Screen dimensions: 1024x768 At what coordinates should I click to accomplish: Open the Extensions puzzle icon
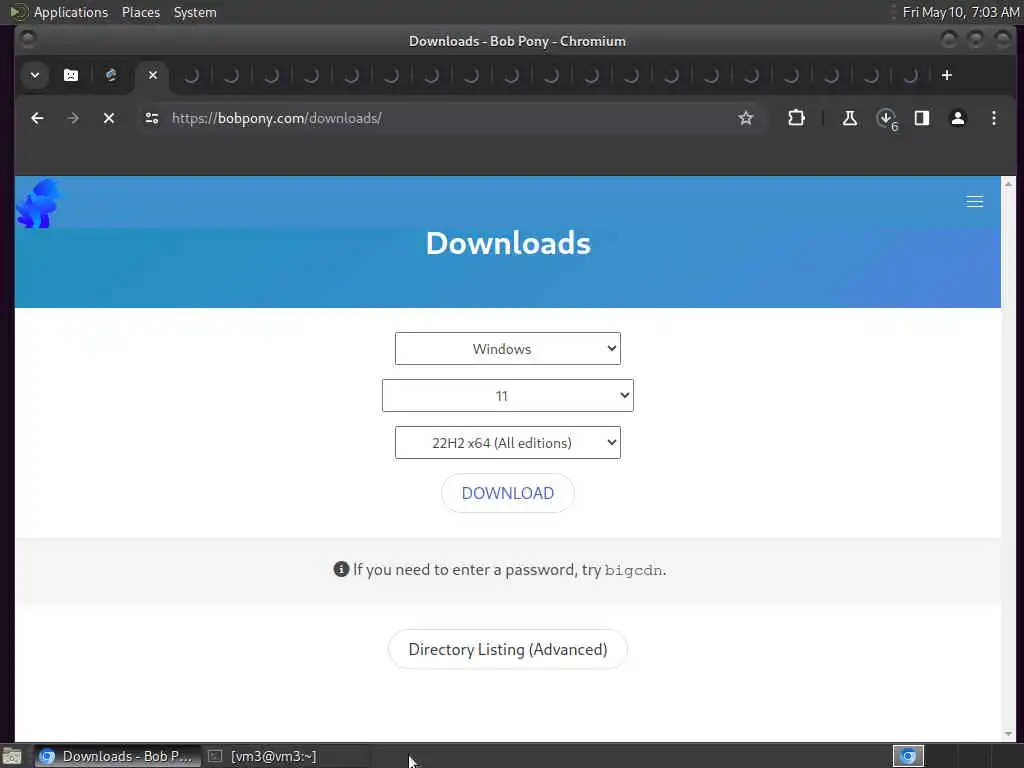[x=796, y=118]
